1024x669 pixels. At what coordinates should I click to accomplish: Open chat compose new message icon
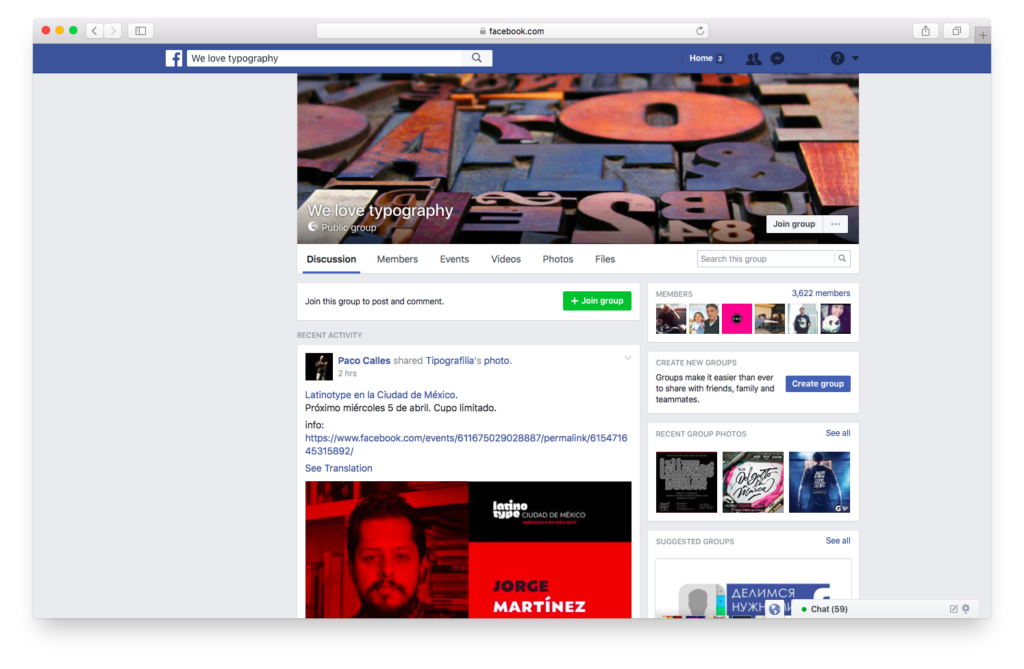pos(953,609)
